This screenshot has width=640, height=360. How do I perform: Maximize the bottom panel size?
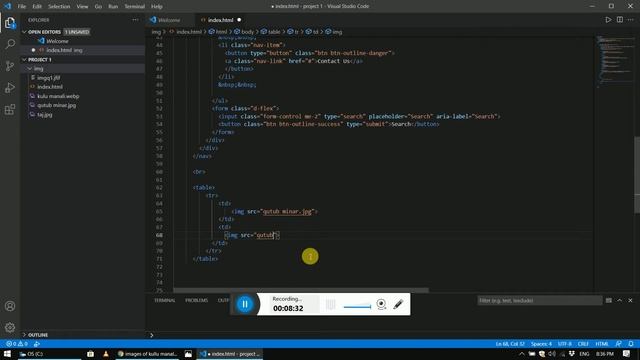tap(620, 300)
